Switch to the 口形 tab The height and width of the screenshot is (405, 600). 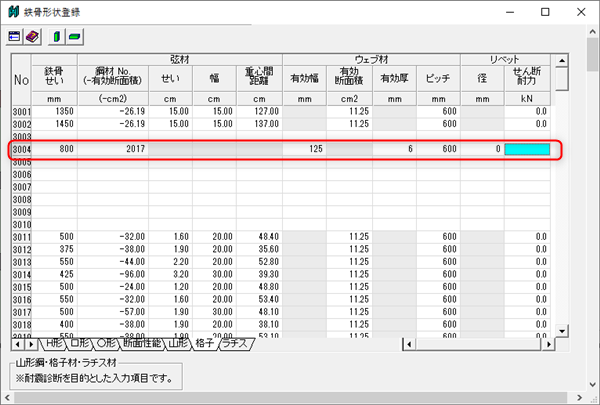pos(75,343)
